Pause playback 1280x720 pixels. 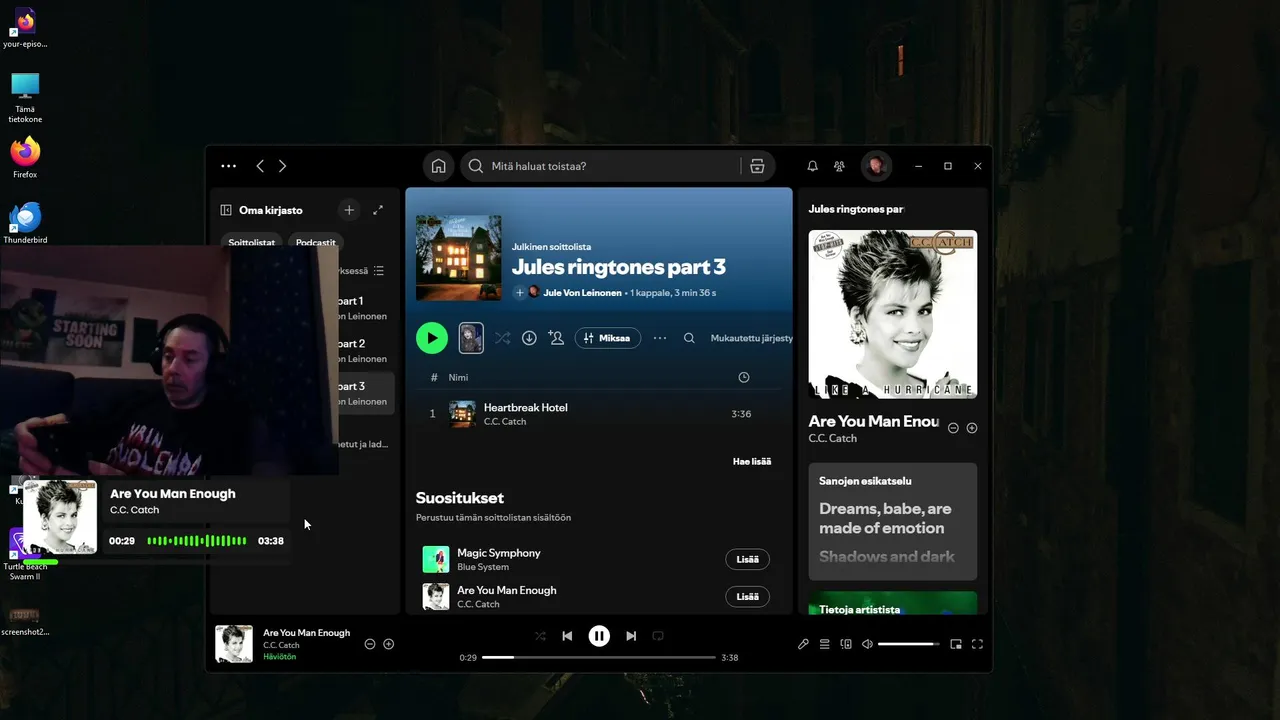click(599, 636)
